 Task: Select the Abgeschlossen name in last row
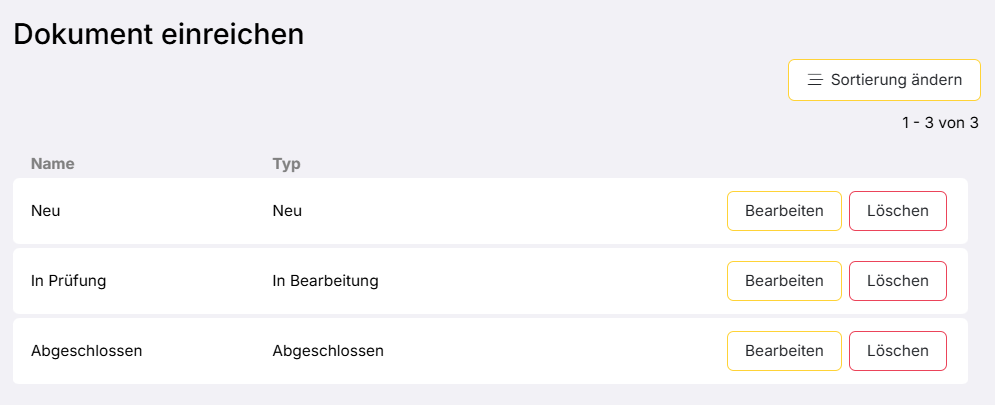click(87, 351)
